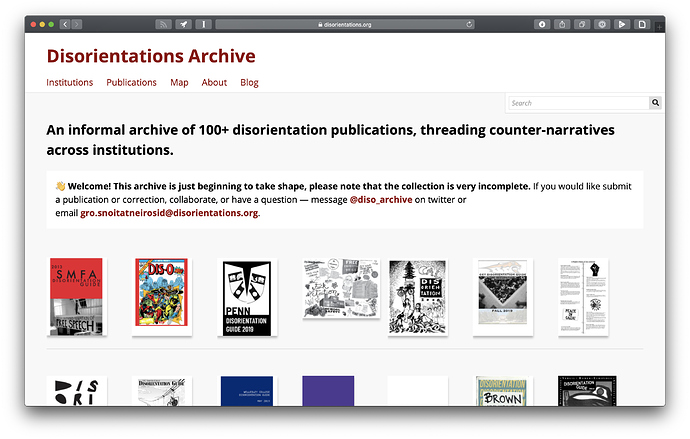The width and height of the screenshot is (690, 439).
Task: Click the text-cursor toolbar icon
Action: 204,24
